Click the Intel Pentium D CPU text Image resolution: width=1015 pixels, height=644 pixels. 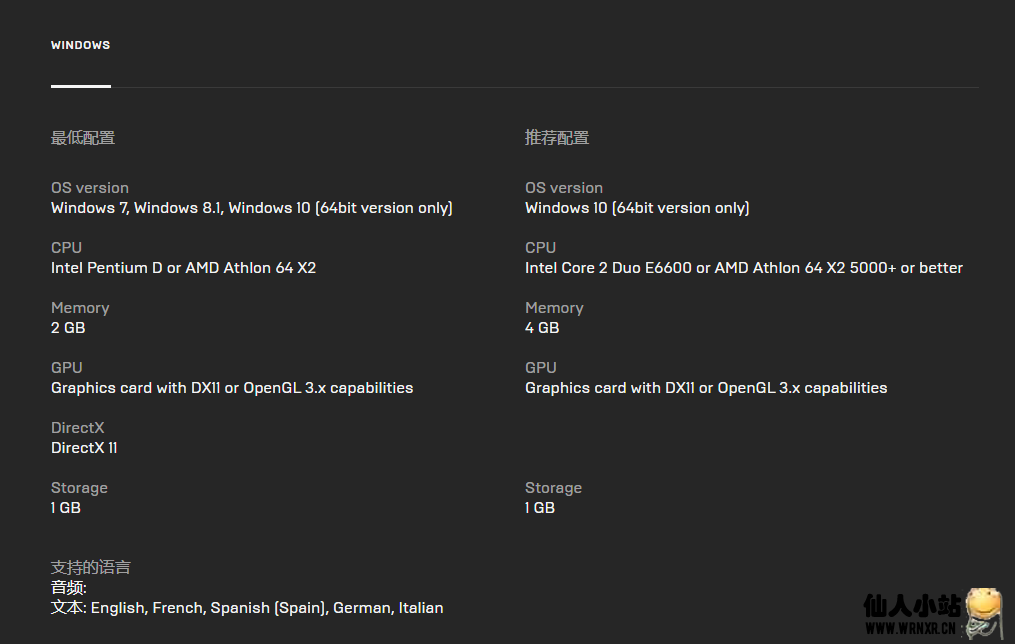(x=183, y=268)
